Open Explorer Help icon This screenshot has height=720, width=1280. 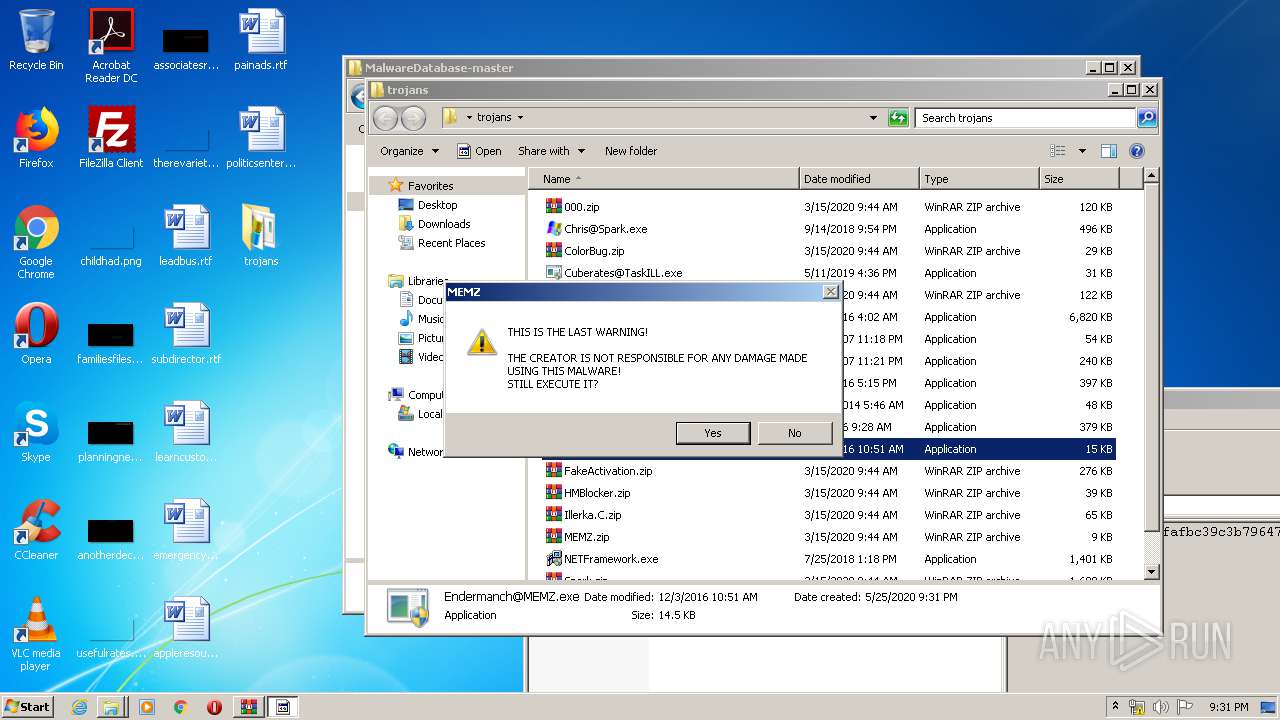click(1136, 151)
